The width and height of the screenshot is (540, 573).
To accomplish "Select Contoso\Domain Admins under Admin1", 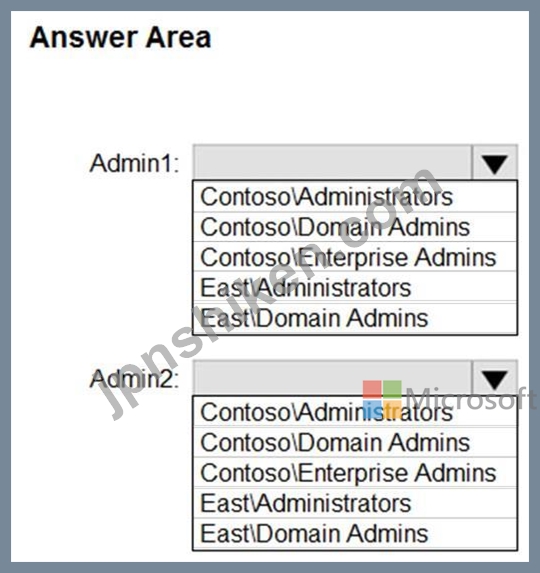I will point(355,227).
